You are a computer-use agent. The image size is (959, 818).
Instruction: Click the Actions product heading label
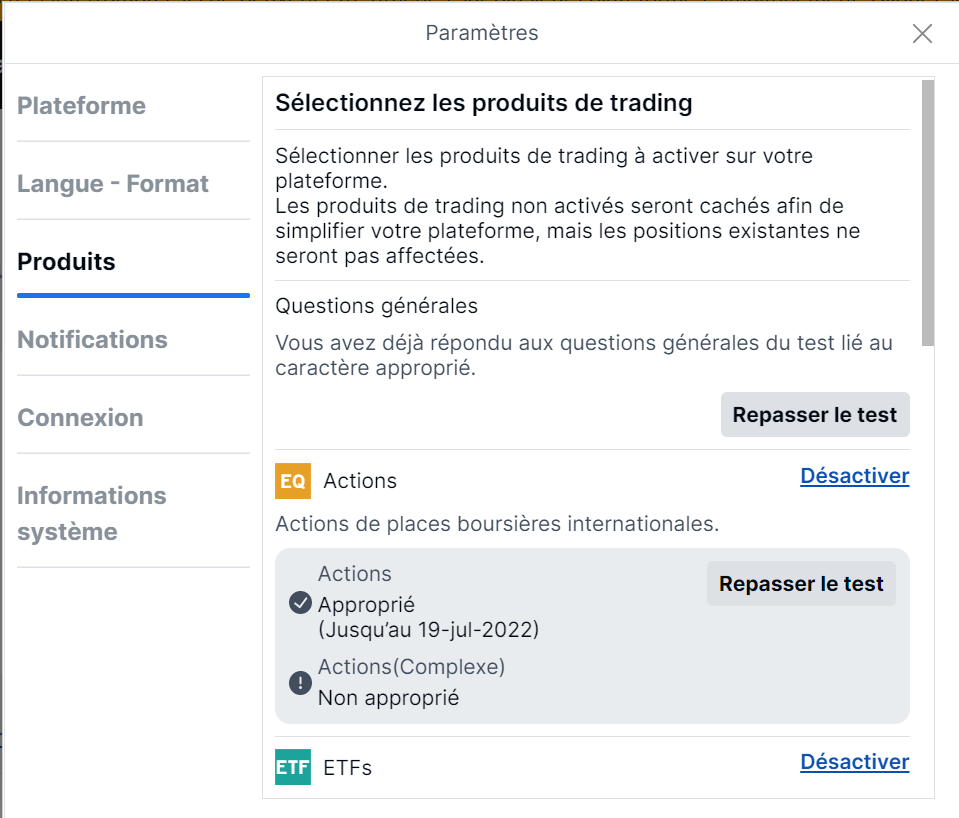pyautogui.click(x=360, y=481)
